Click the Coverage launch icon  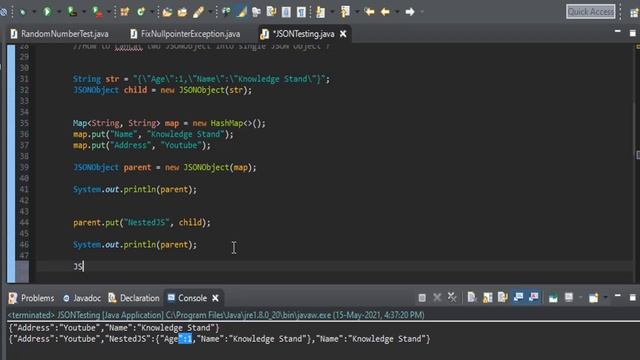click(x=72, y=12)
